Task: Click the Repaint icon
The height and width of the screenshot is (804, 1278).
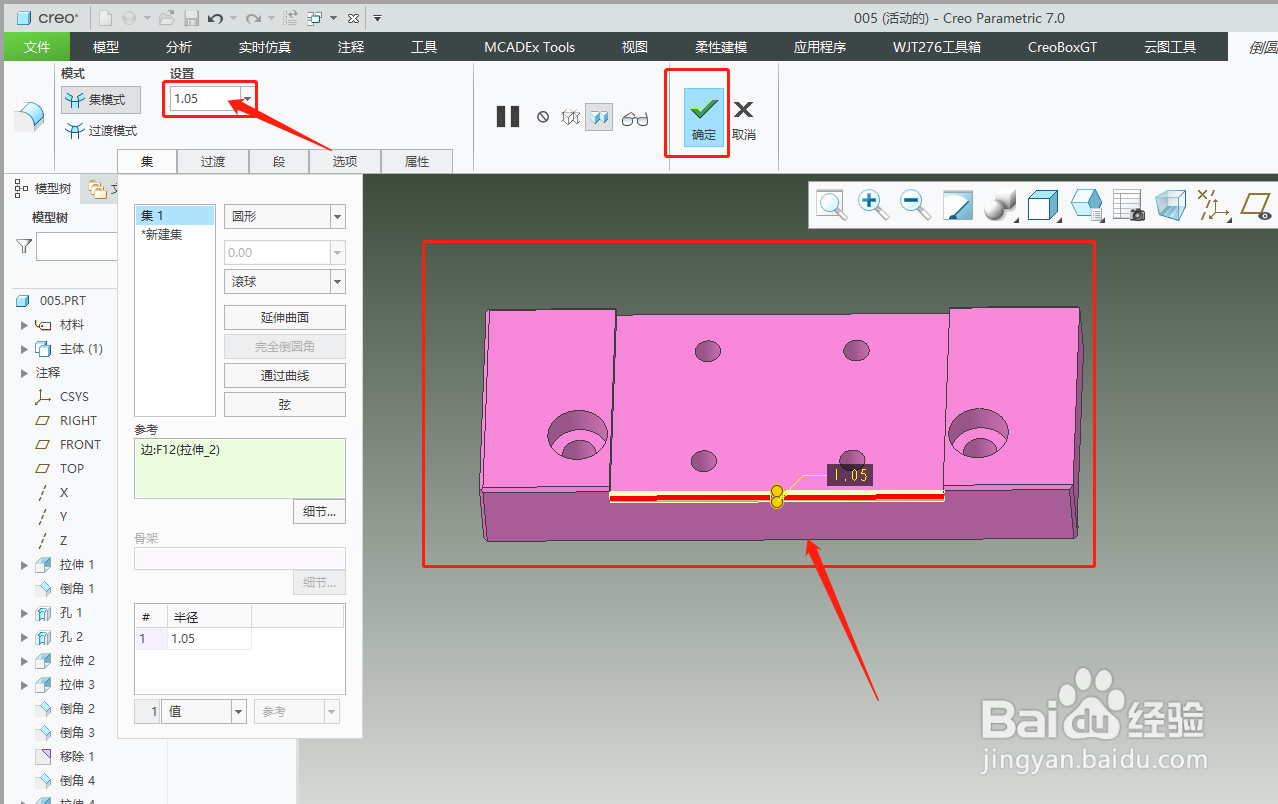Action: tap(958, 205)
